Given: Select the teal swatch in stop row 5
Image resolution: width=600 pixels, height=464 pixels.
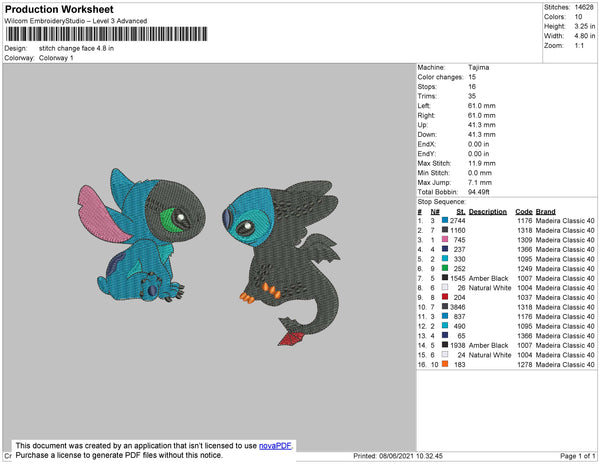Looking at the screenshot, I should [445, 259].
